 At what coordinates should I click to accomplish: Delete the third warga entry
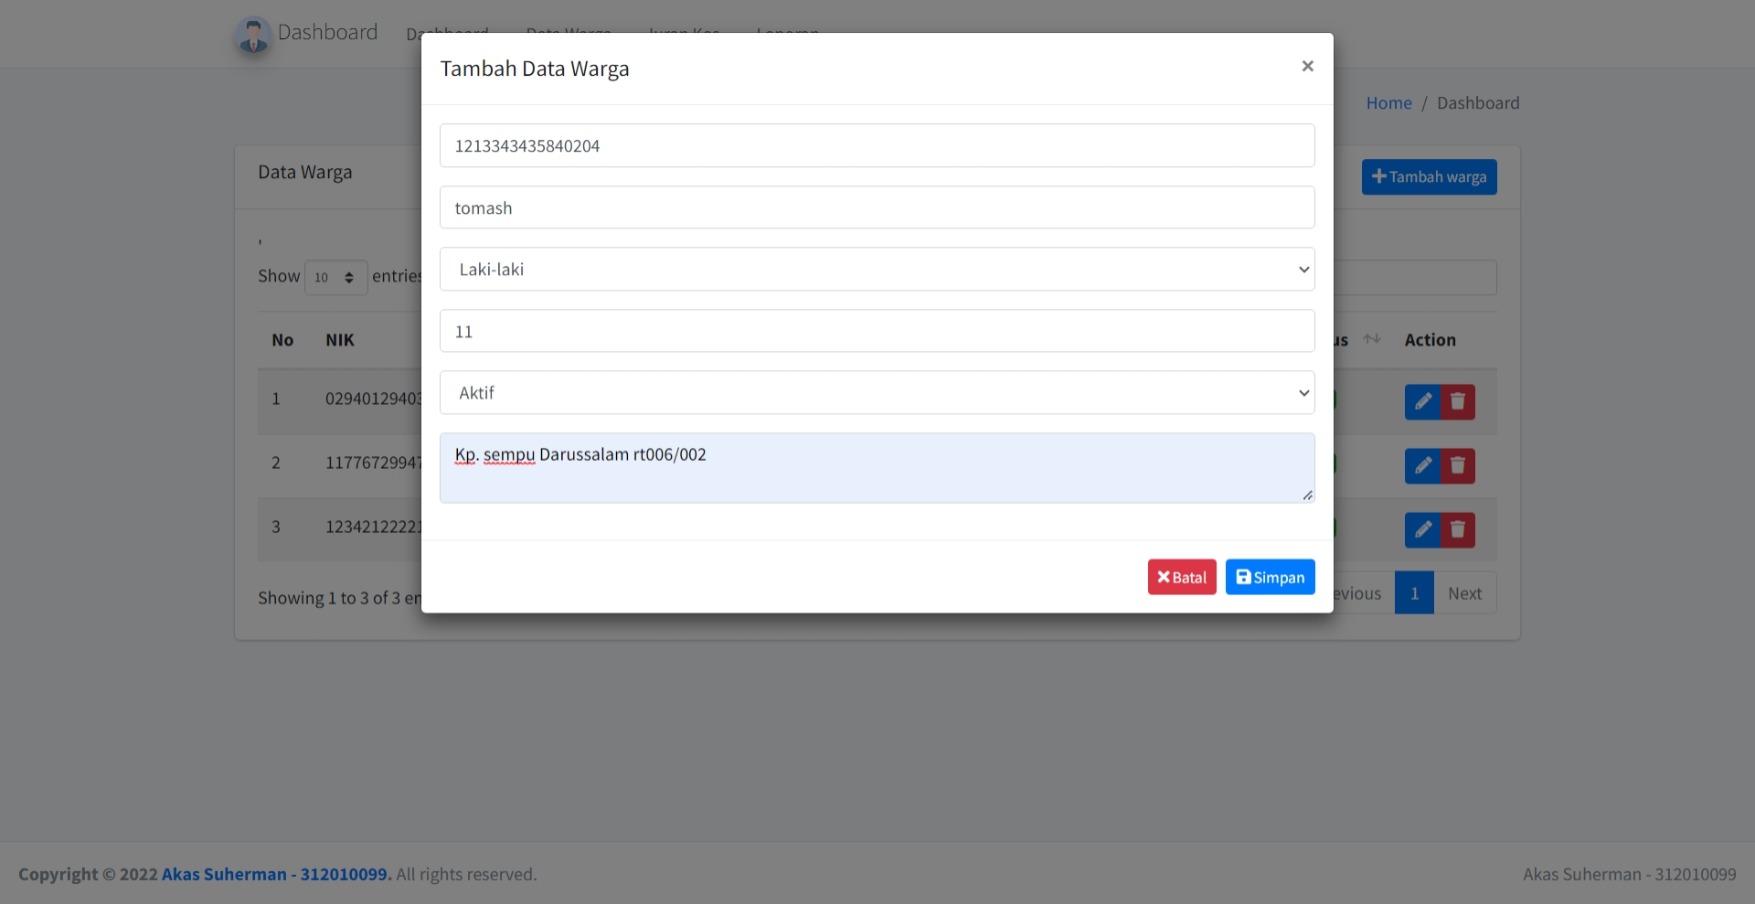(x=1458, y=529)
